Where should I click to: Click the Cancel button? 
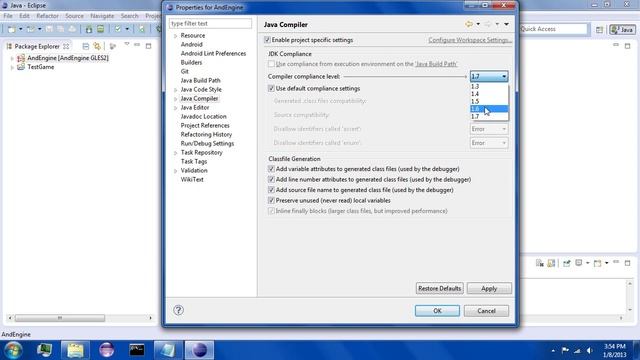pyautogui.click(x=486, y=311)
